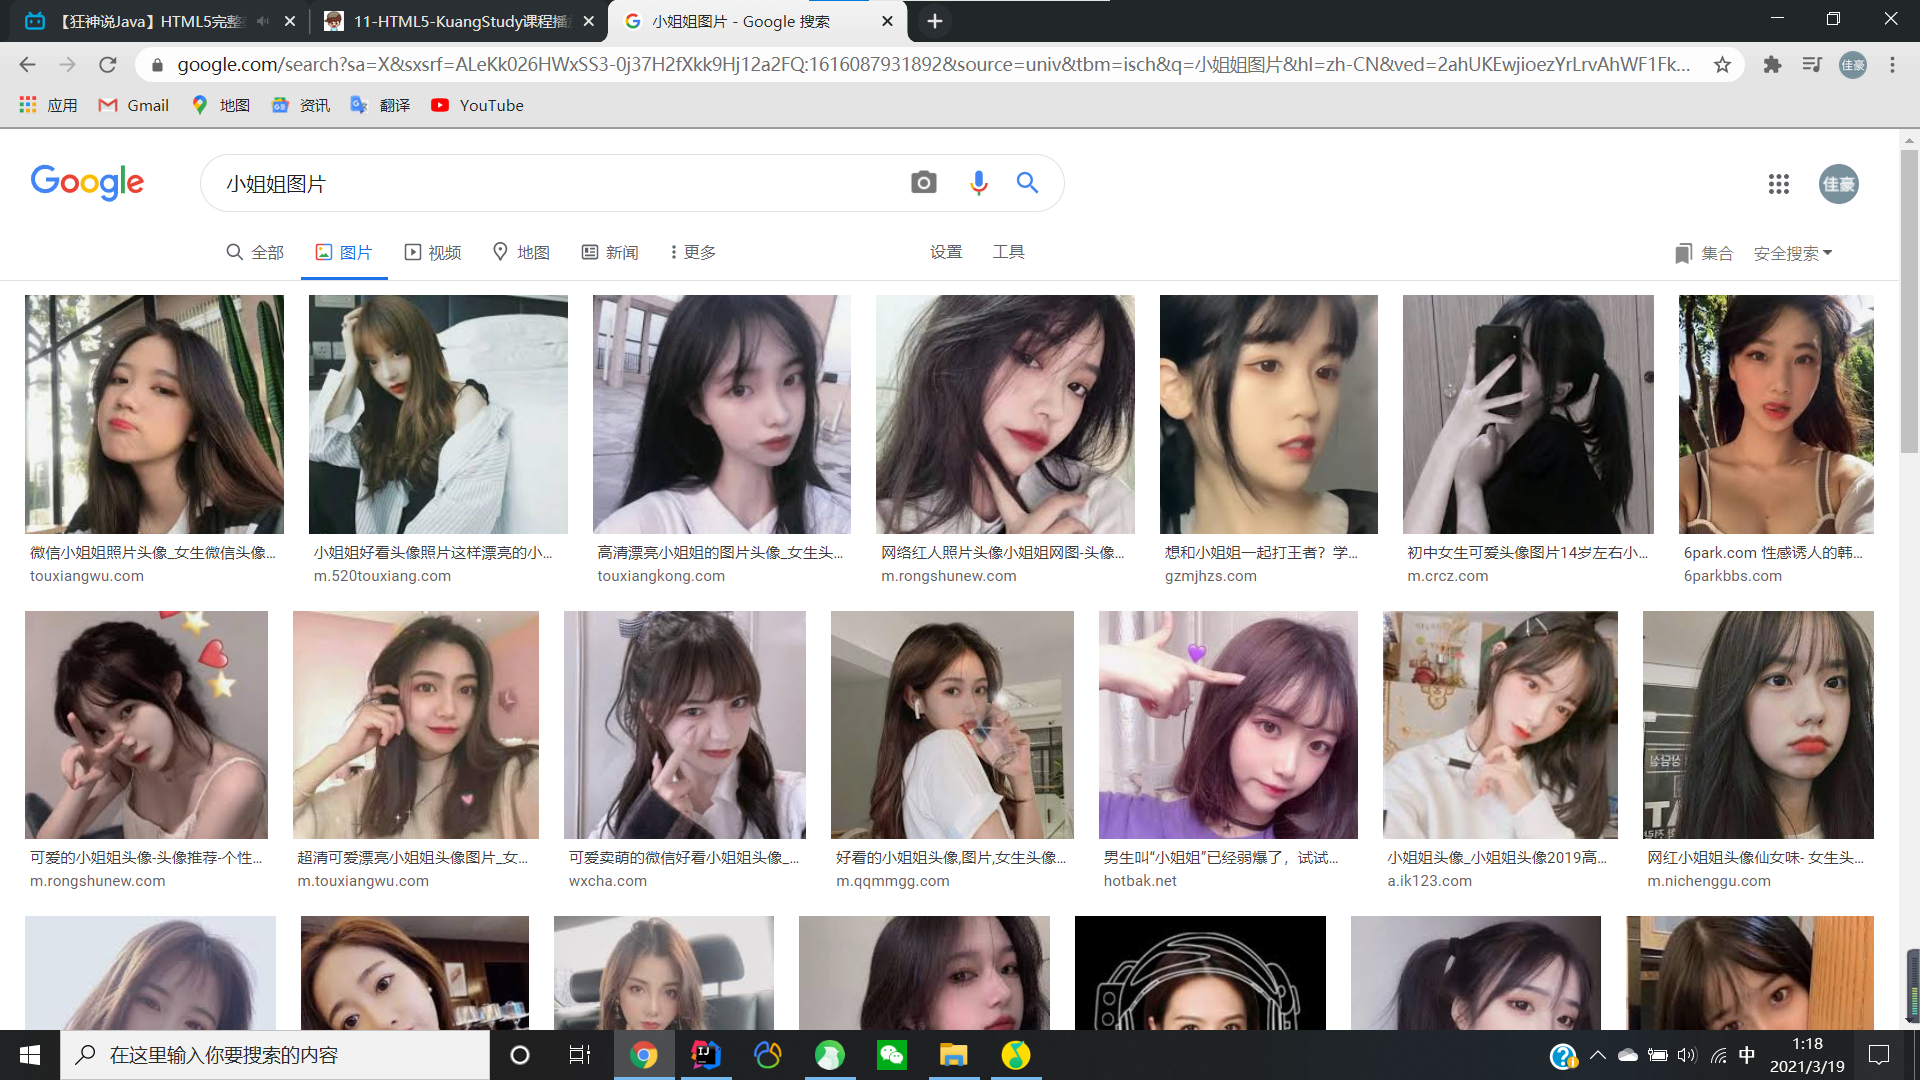Switch to the 全部 results tab

click(x=255, y=252)
